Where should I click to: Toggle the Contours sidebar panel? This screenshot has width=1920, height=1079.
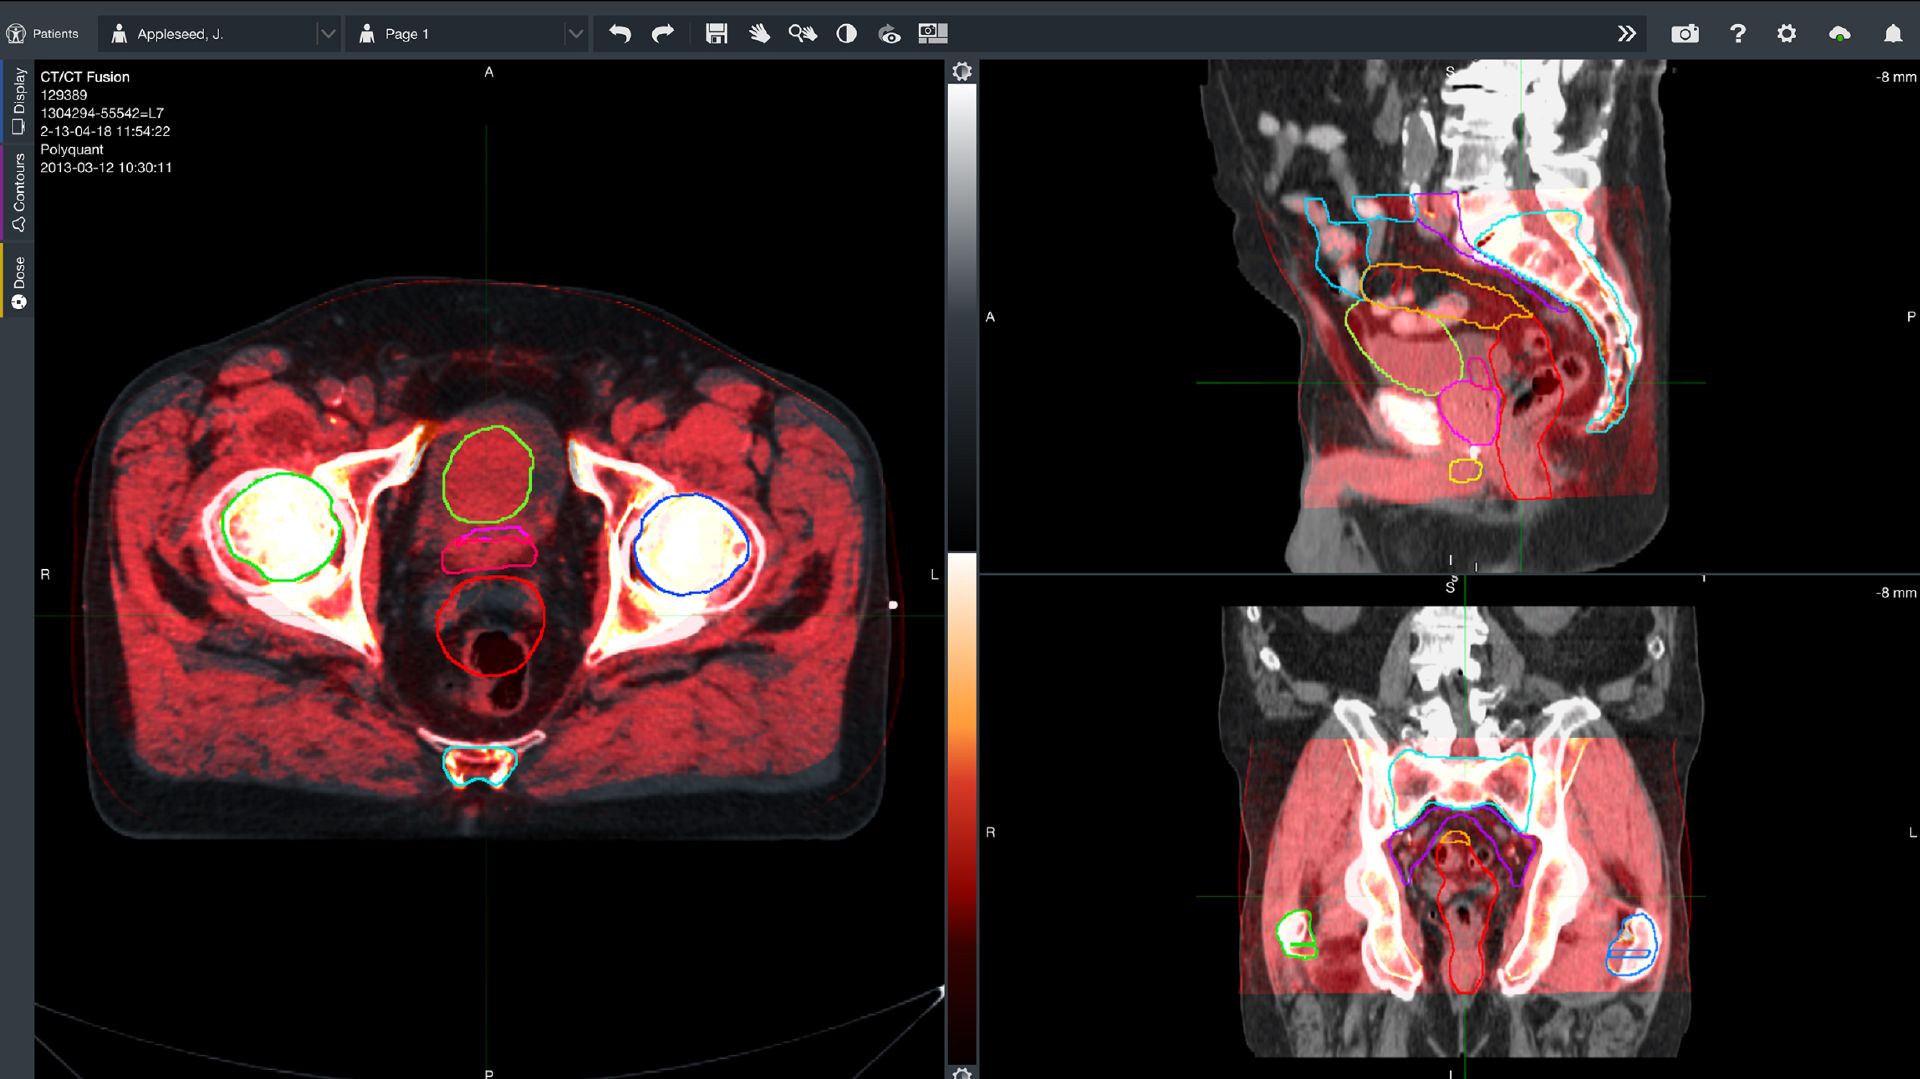(x=17, y=190)
